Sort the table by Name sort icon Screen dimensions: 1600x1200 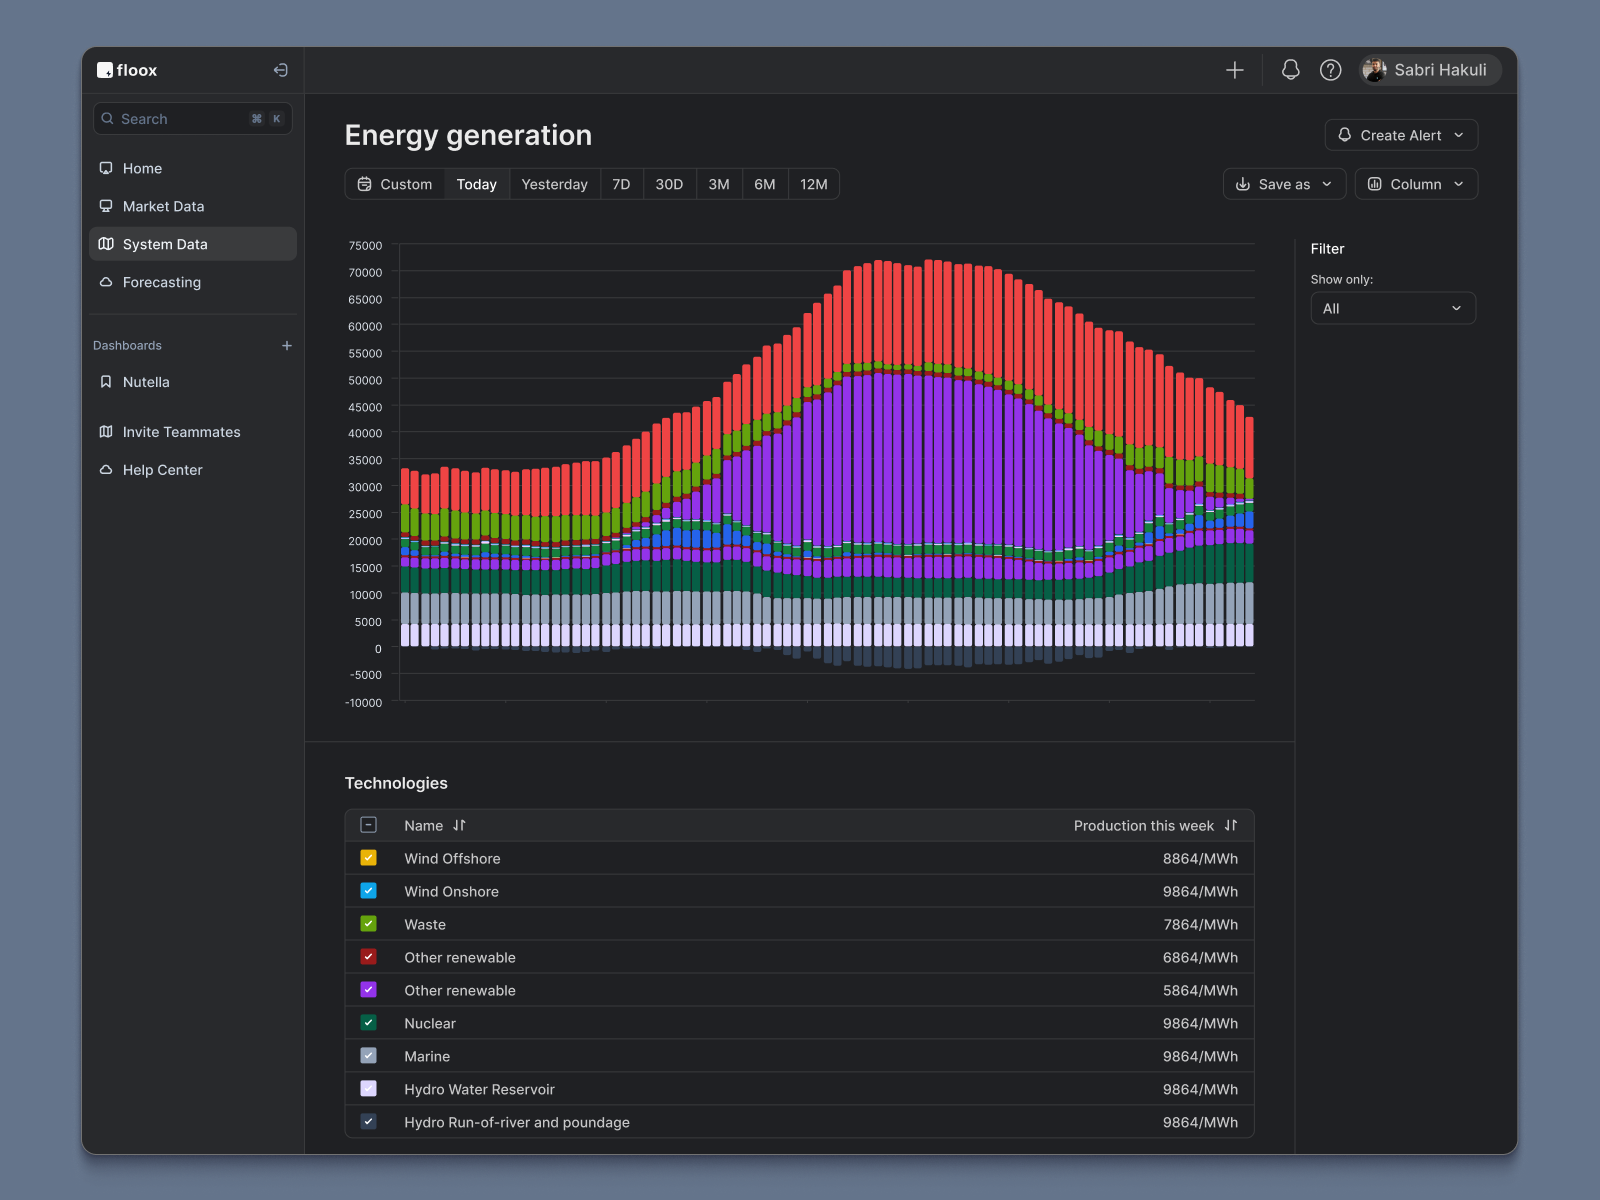coord(460,826)
